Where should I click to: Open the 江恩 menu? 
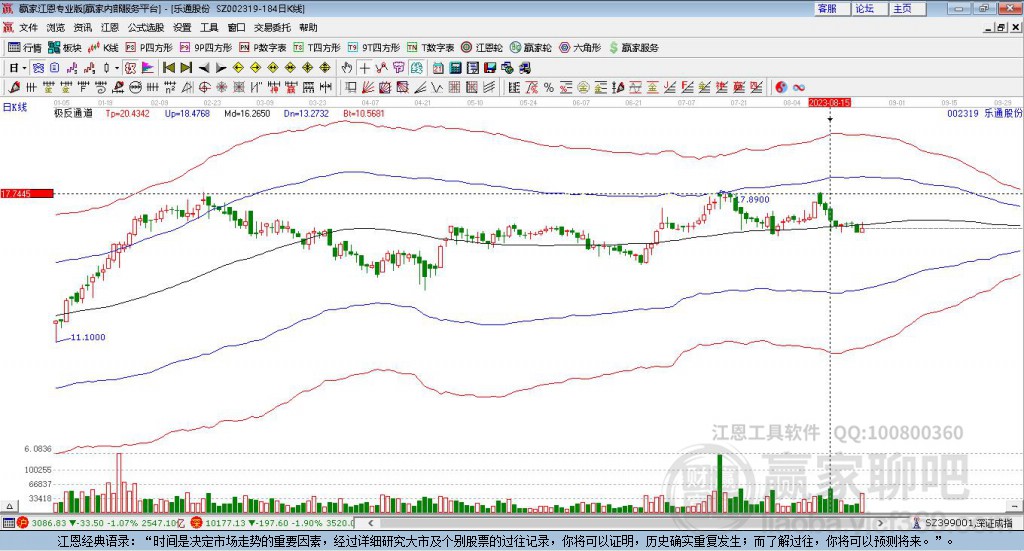point(109,28)
